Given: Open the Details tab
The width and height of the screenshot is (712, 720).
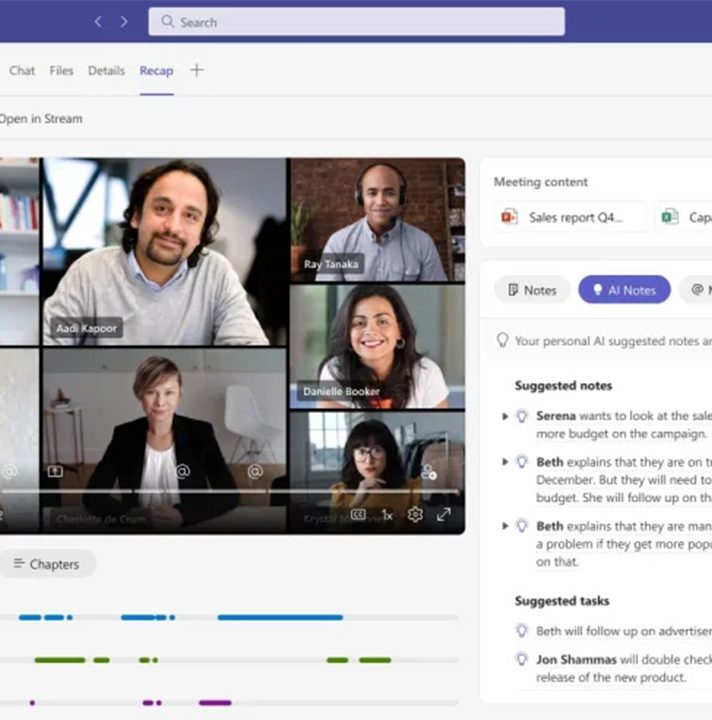Looking at the screenshot, I should click(107, 71).
